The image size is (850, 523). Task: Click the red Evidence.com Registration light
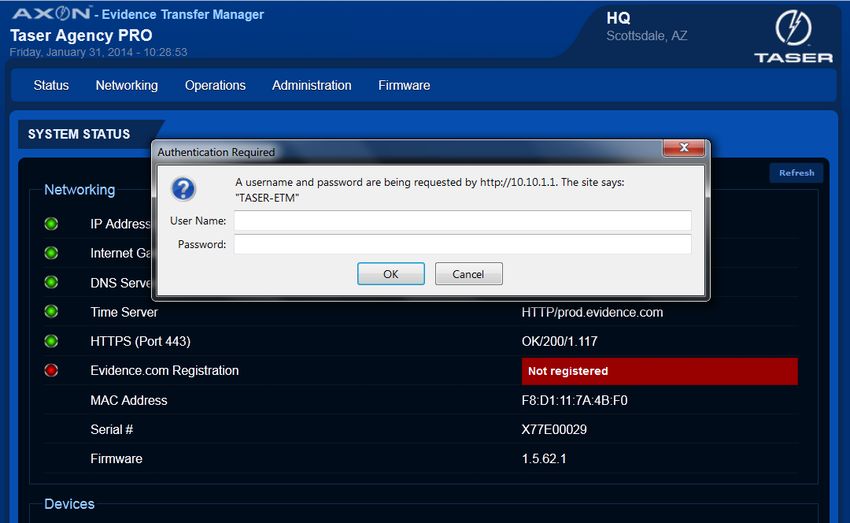51,370
